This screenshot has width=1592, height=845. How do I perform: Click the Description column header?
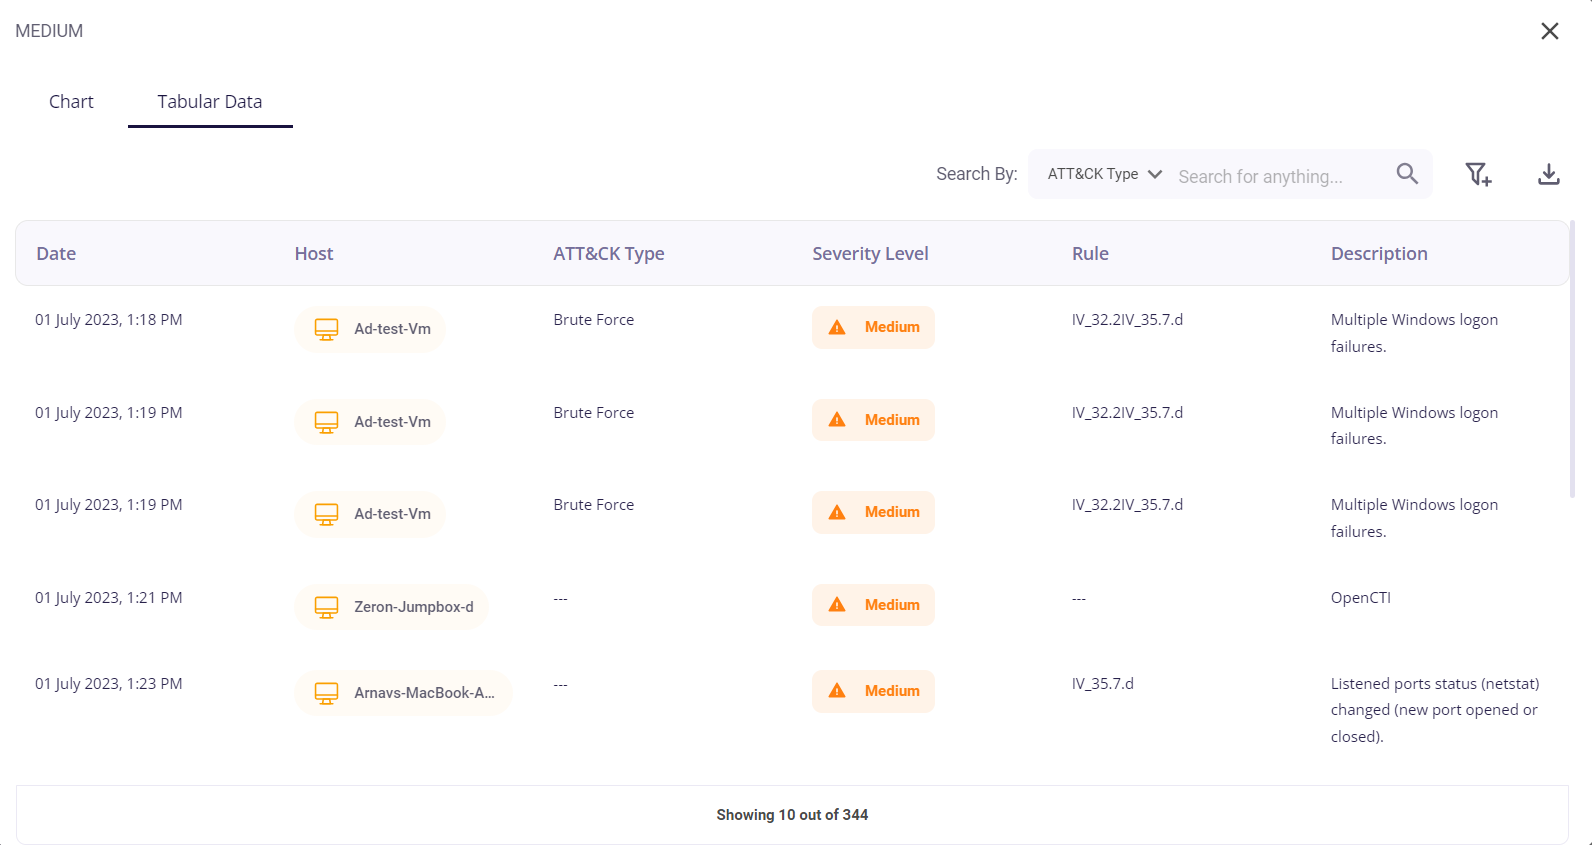click(x=1379, y=254)
